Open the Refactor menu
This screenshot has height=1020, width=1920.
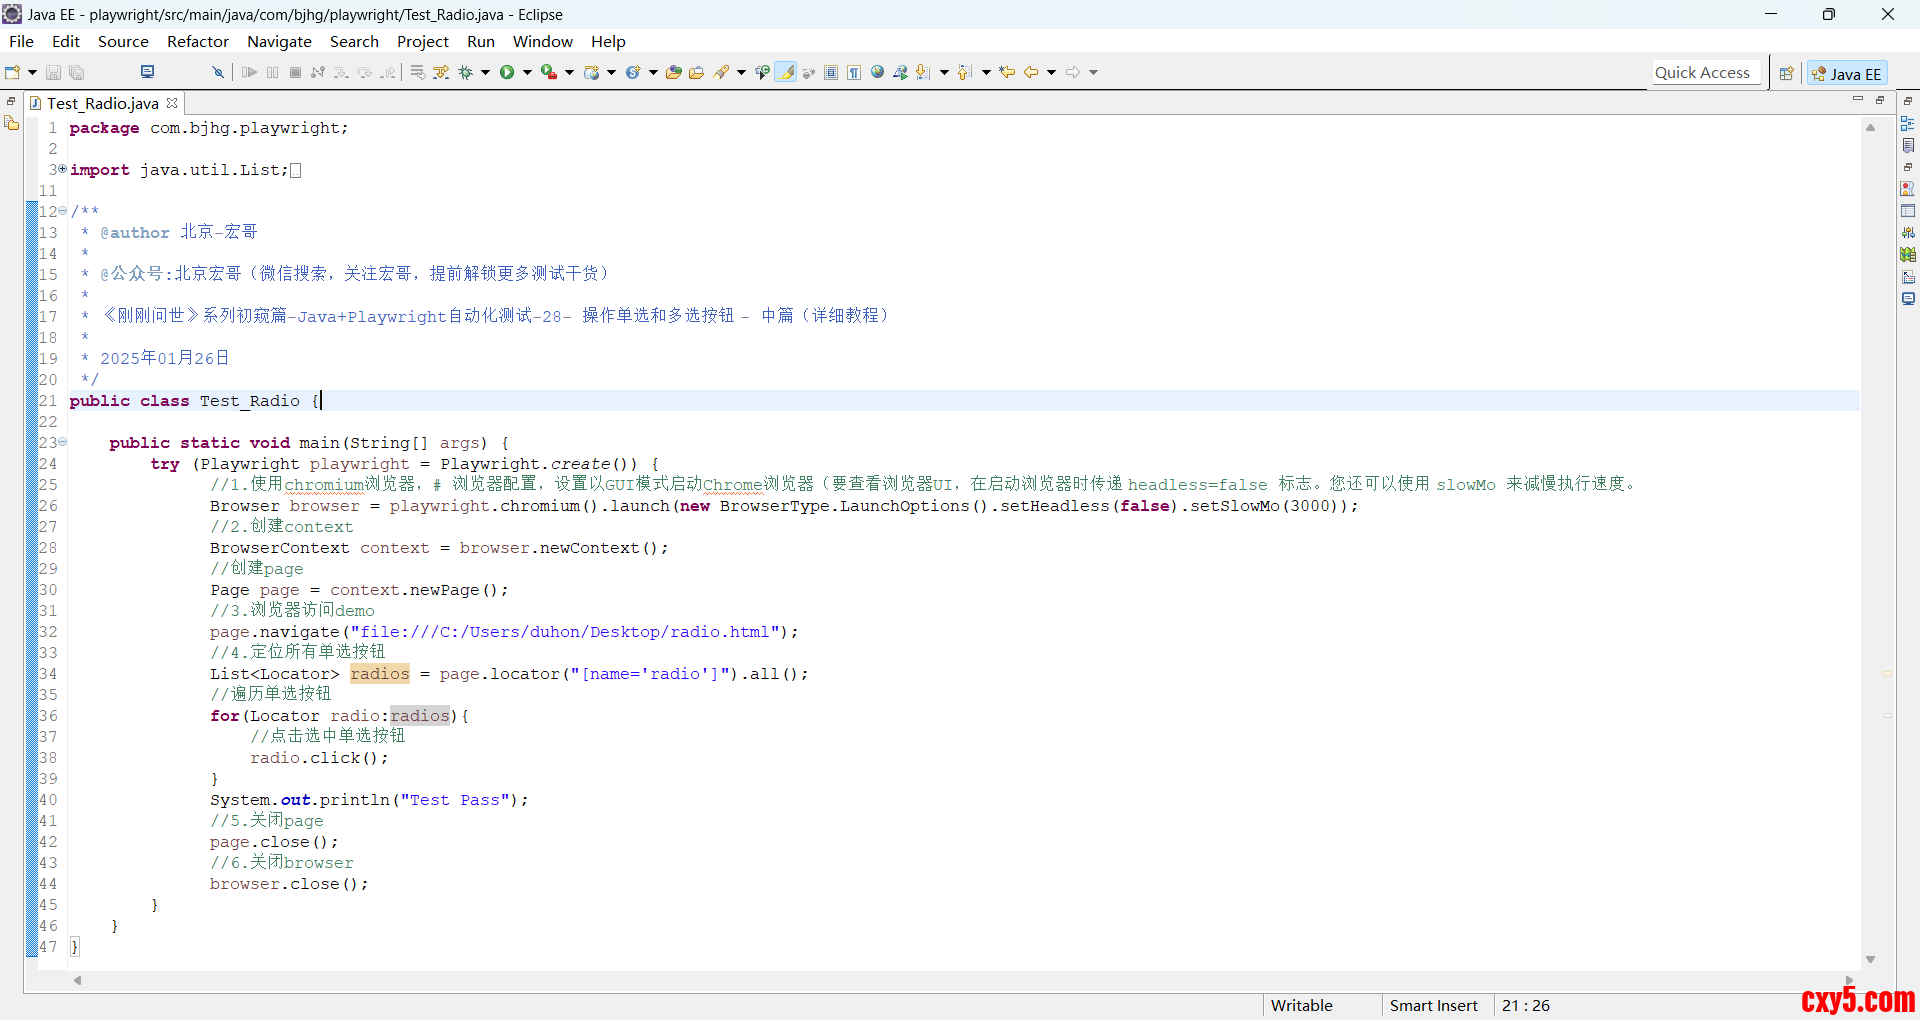point(197,41)
